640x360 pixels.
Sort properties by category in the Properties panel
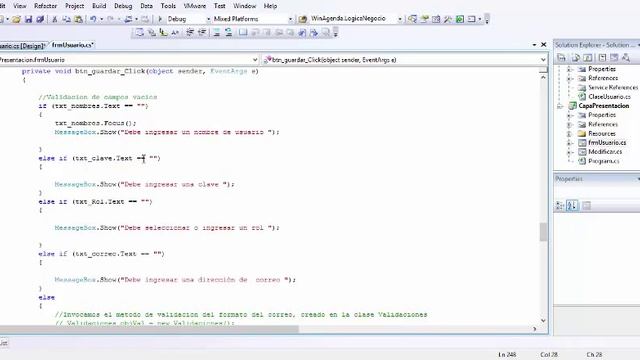560,206
